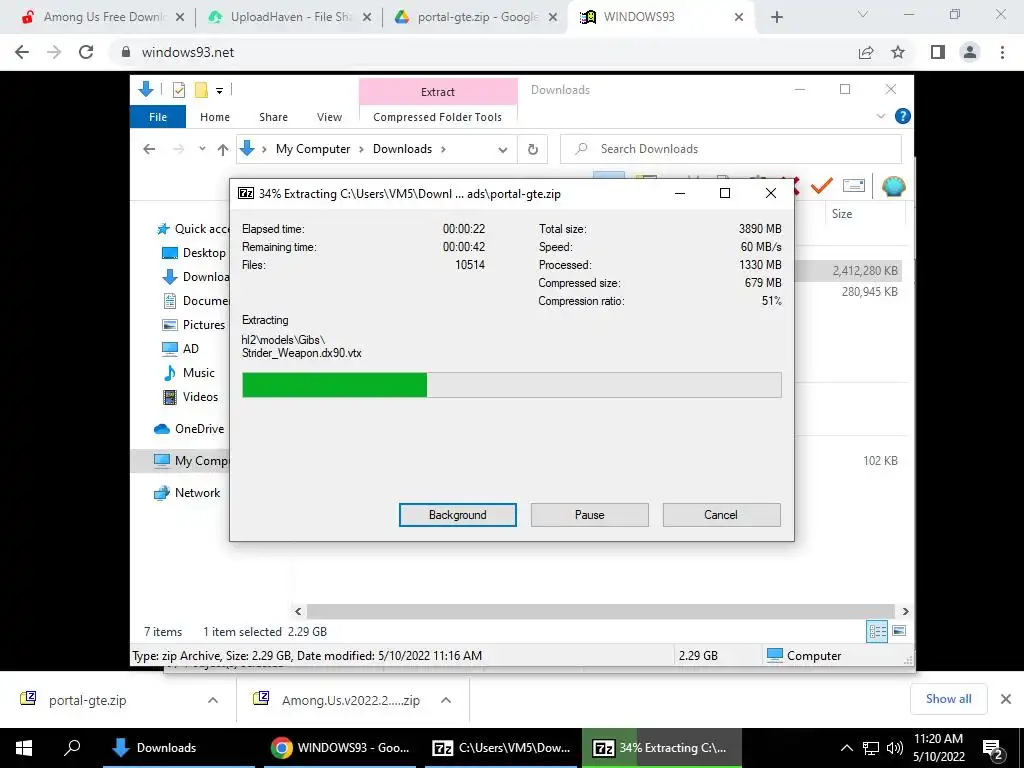Screen dimensions: 1024x768
Task: Click Show all downloads button
Action: 948,699
